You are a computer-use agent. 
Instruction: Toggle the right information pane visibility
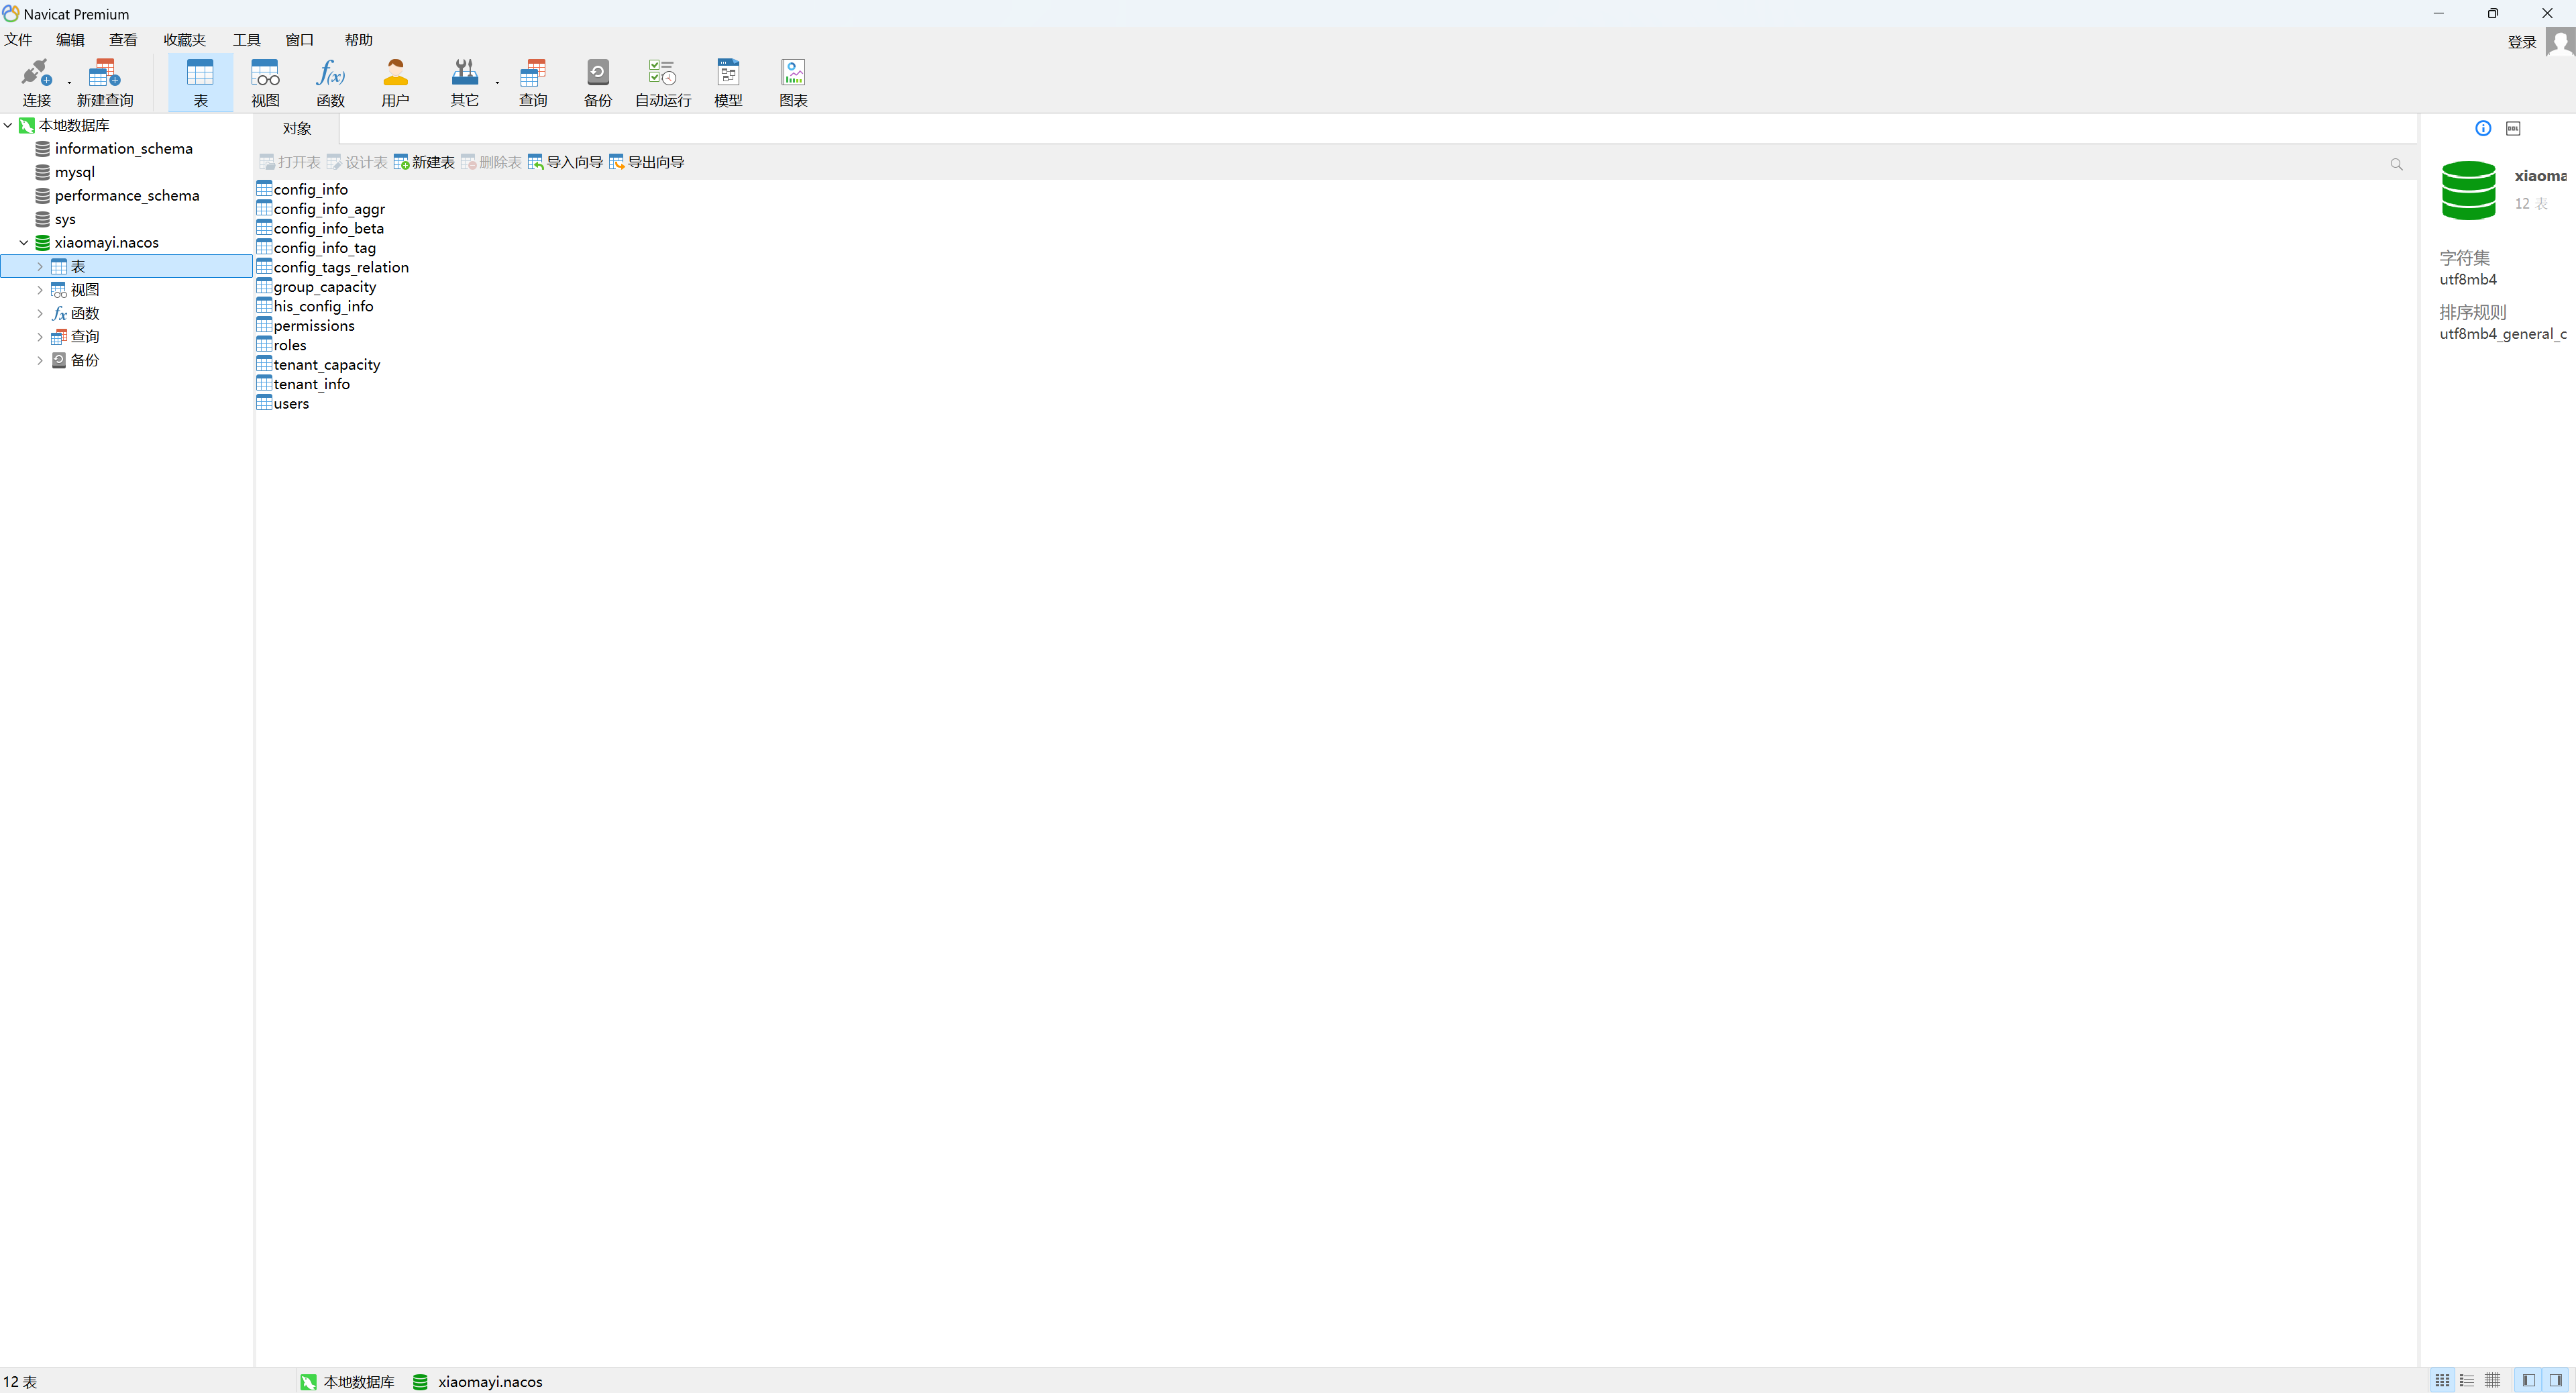coord(2555,1381)
